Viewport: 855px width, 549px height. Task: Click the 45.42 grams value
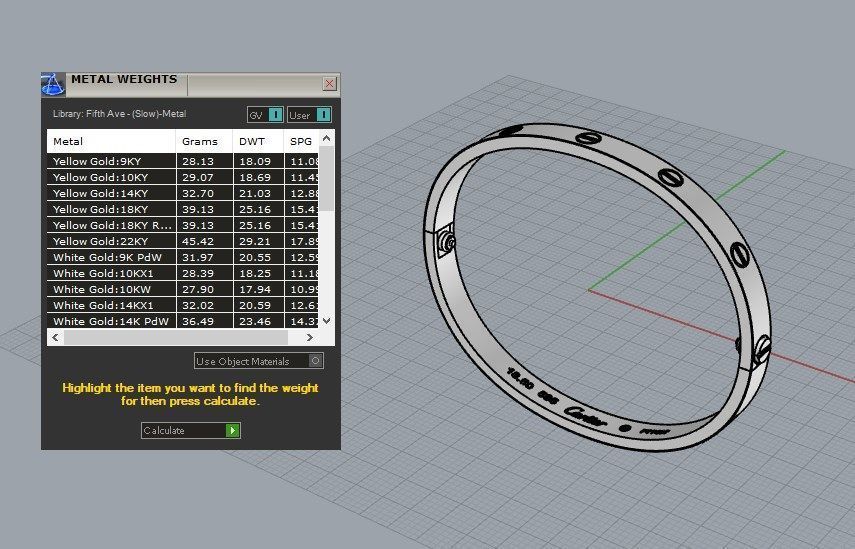(198, 241)
